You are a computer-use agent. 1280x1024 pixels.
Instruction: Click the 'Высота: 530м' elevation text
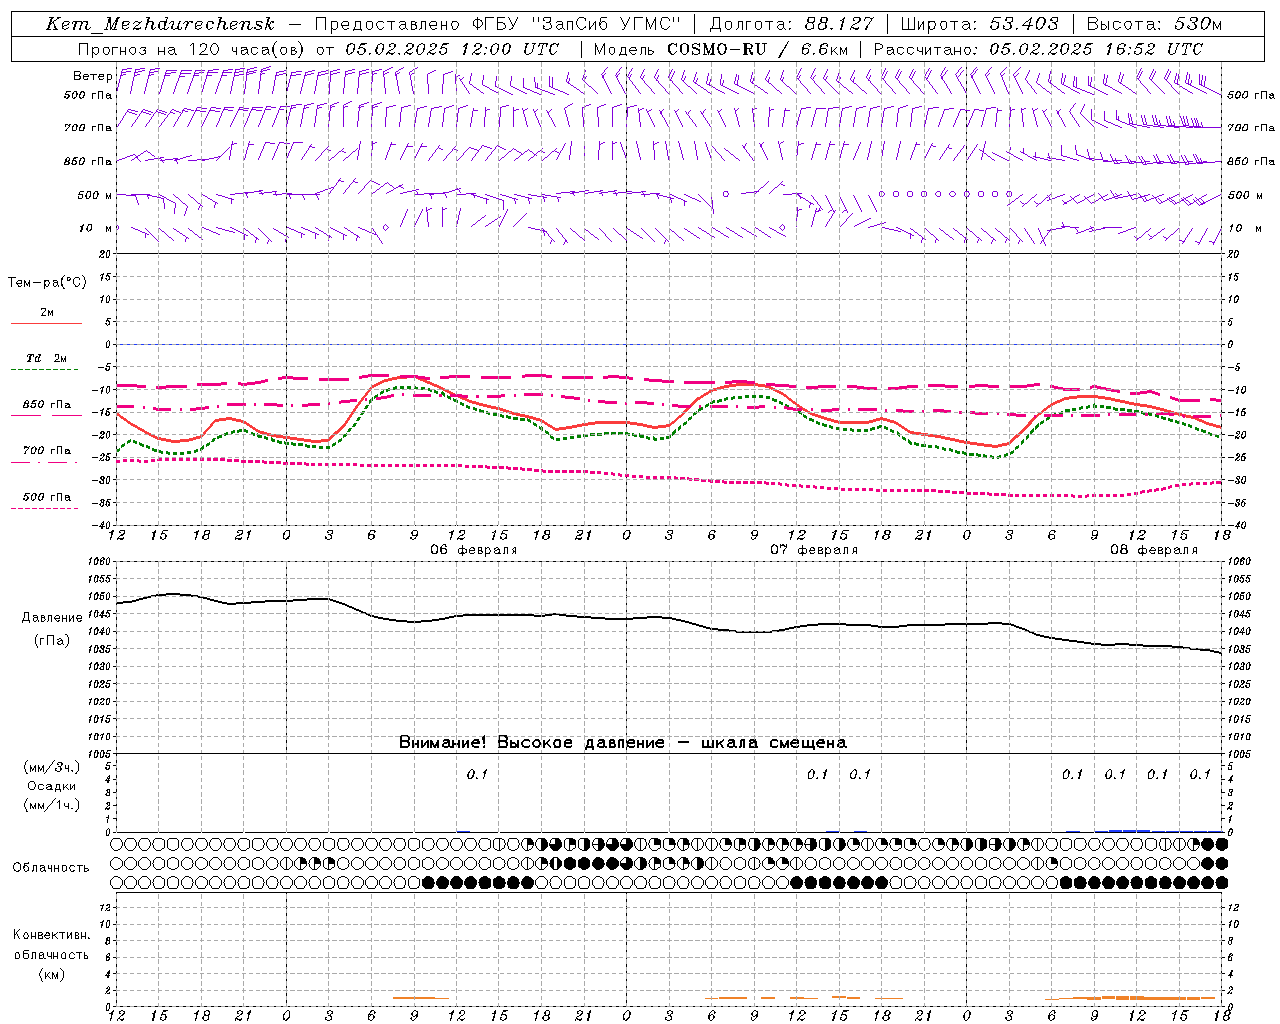(1153, 24)
